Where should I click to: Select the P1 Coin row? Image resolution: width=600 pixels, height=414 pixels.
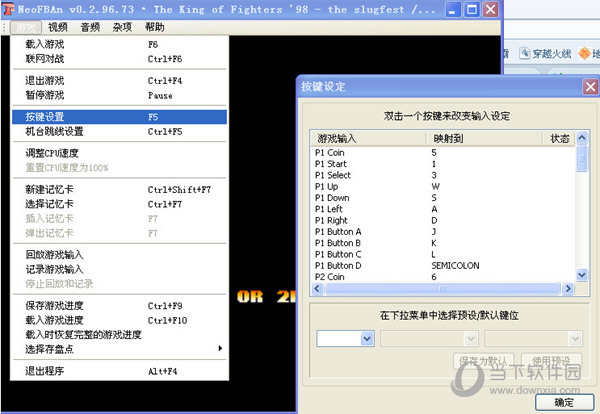443,153
